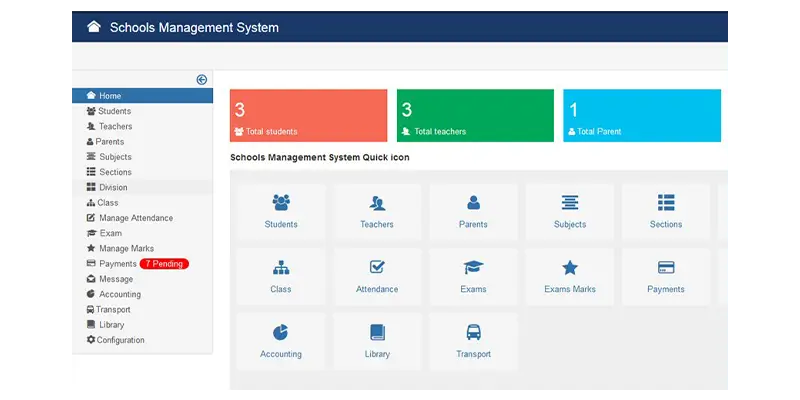
Task: Open Configuration in the sidebar menu
Action: (x=120, y=340)
